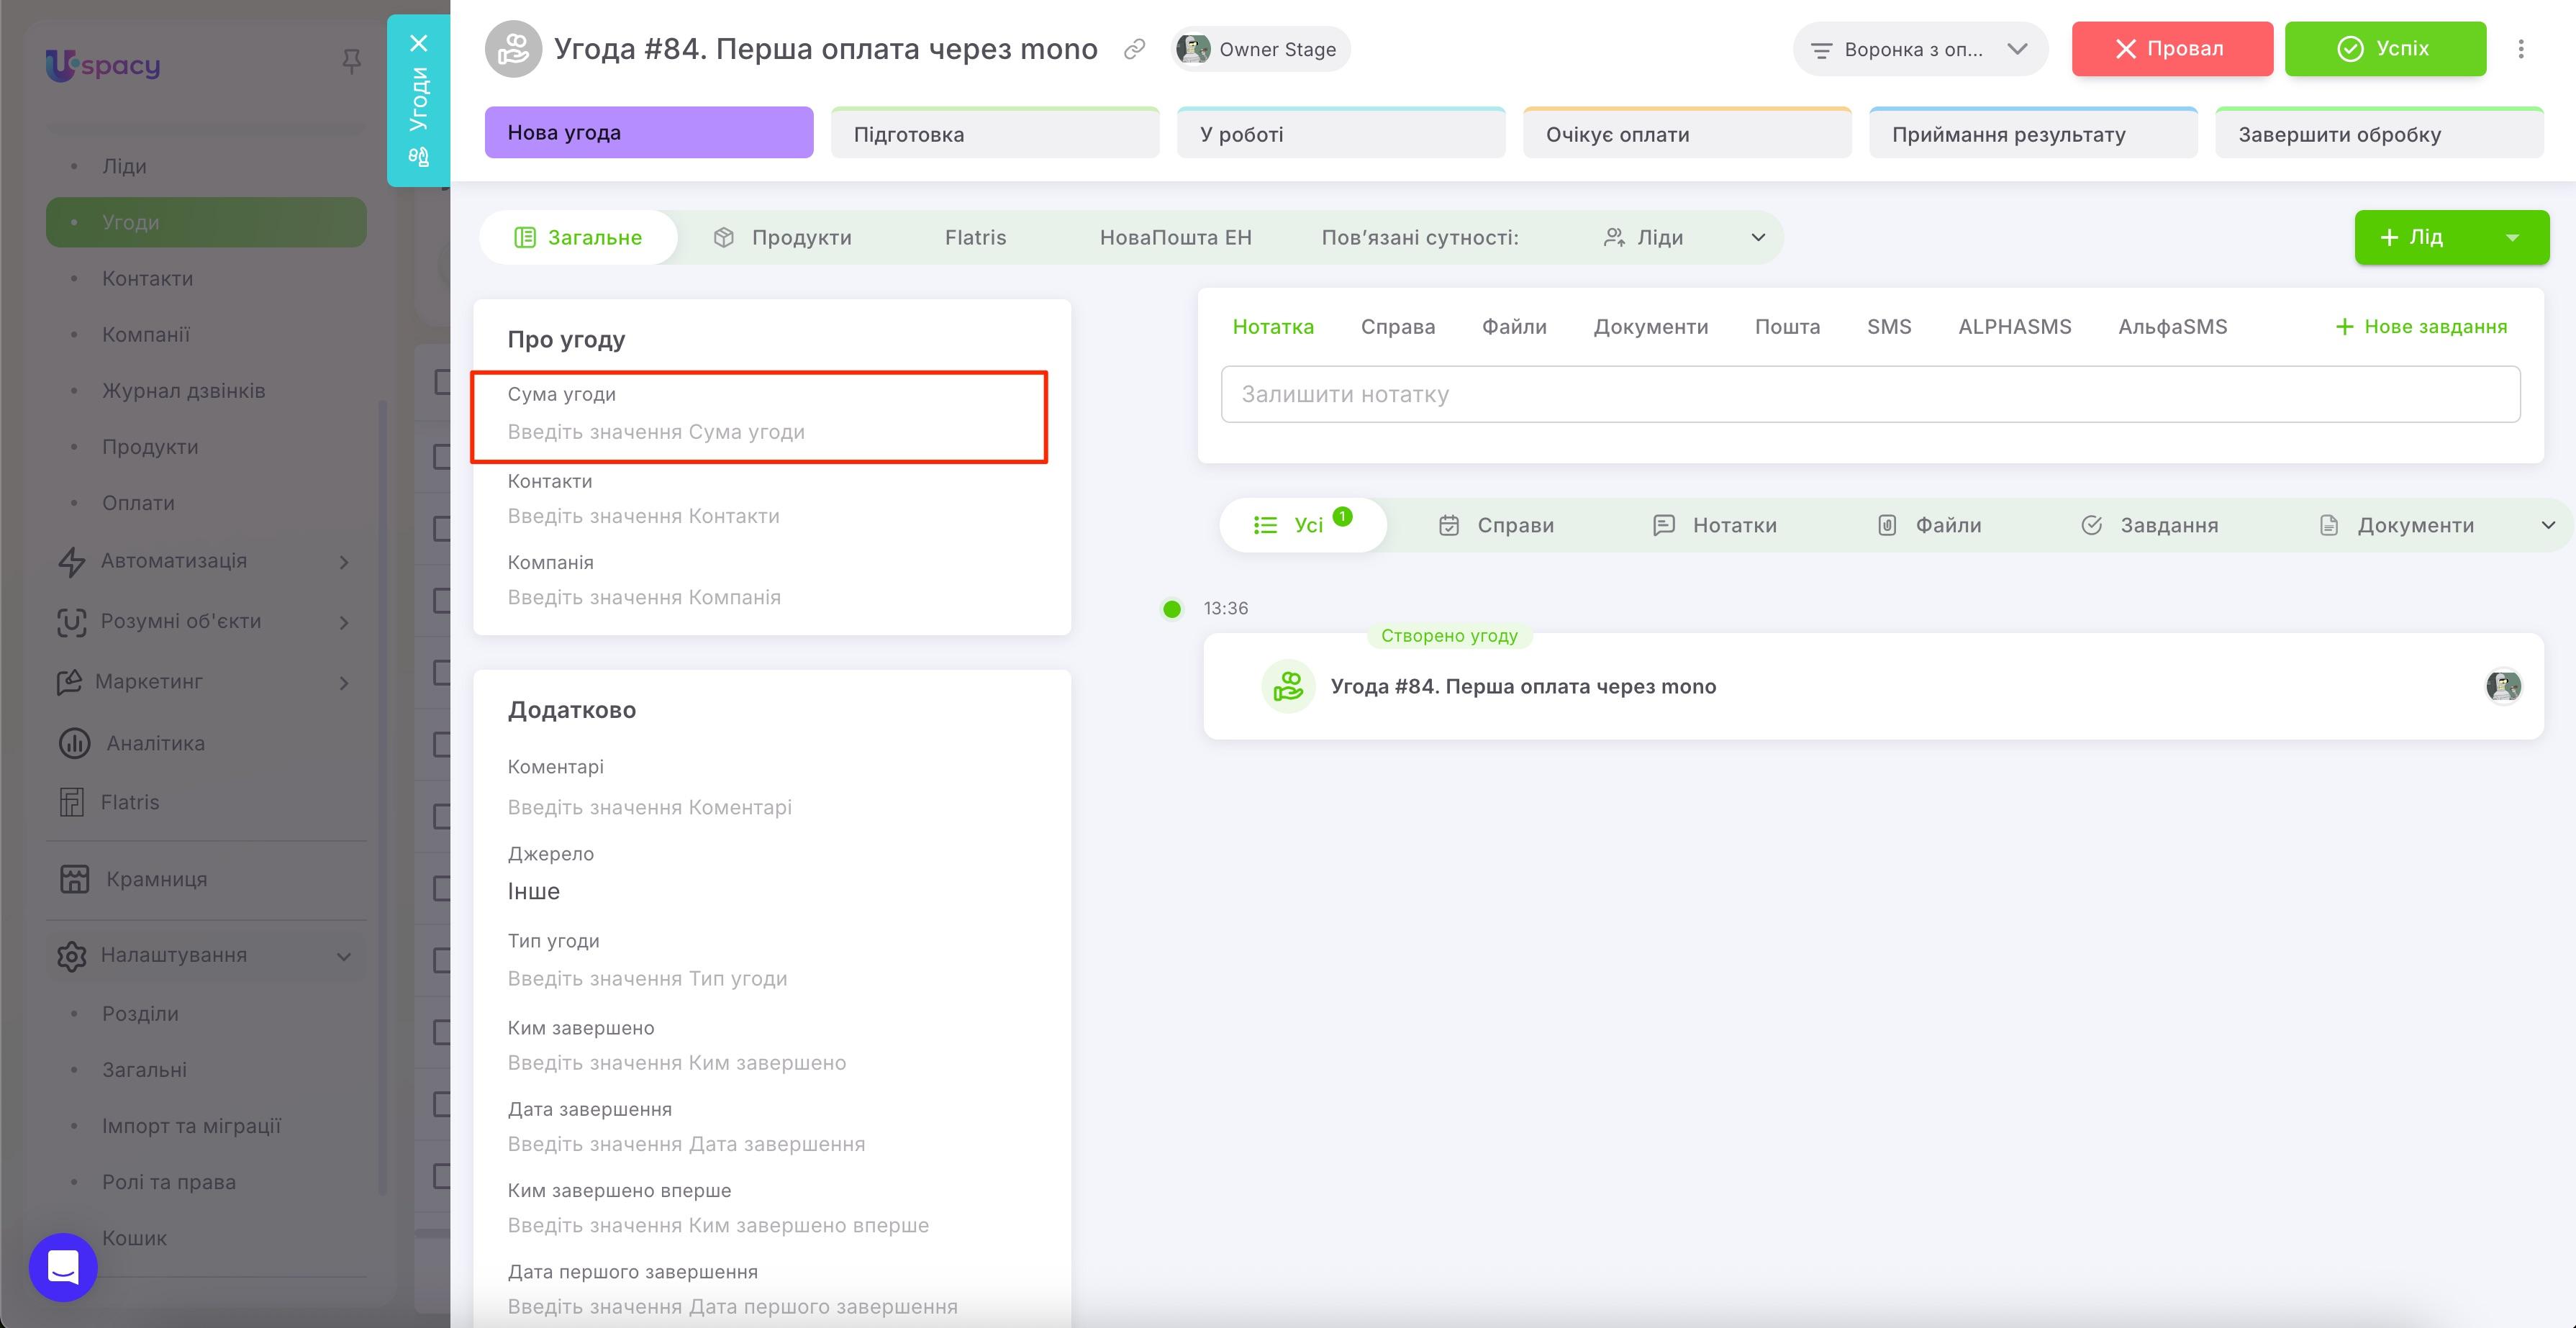Image resolution: width=2576 pixels, height=1328 pixels.
Task: Expand the Розумні об'єкти sidebar section
Action: click(x=205, y=621)
